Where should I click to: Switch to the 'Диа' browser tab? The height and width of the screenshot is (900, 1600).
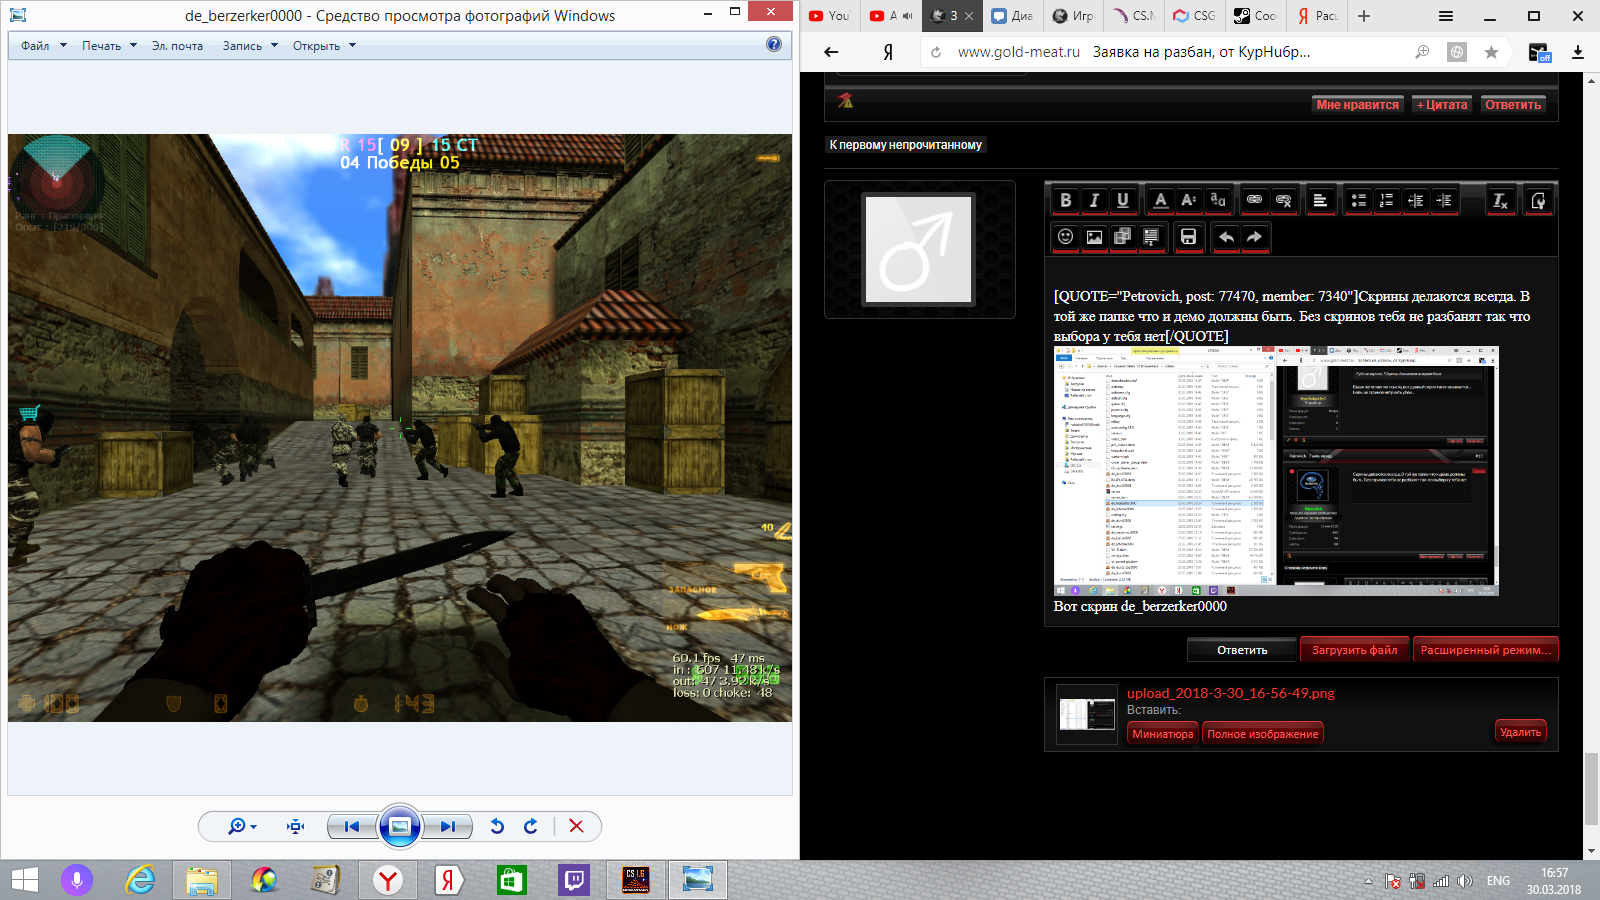pos(1013,16)
